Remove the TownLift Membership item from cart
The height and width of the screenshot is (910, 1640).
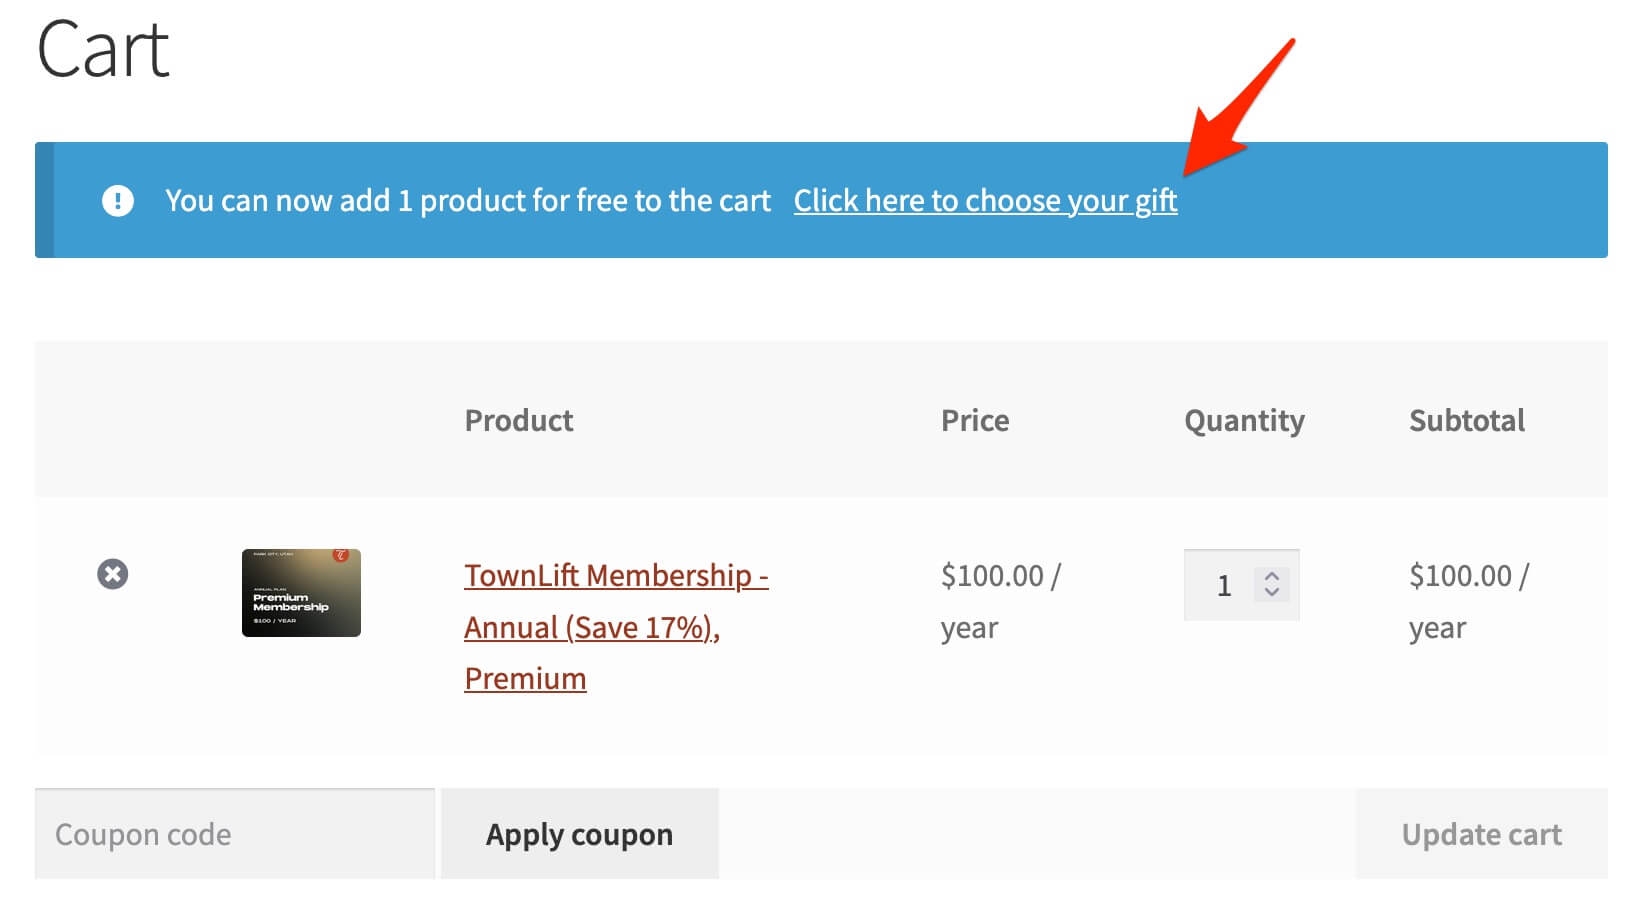[112, 574]
